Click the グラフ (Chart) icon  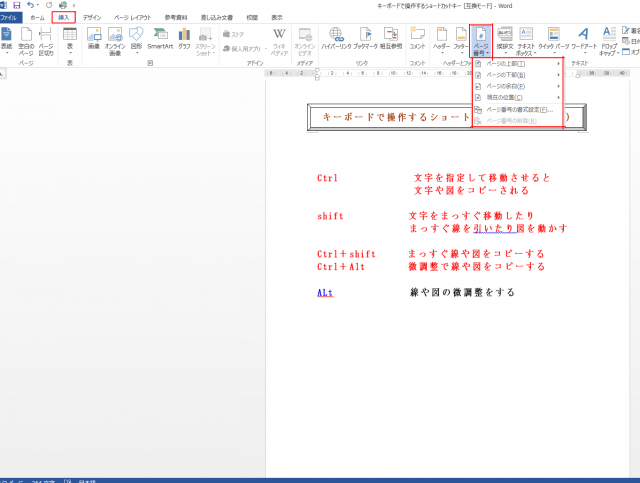[x=184, y=40]
